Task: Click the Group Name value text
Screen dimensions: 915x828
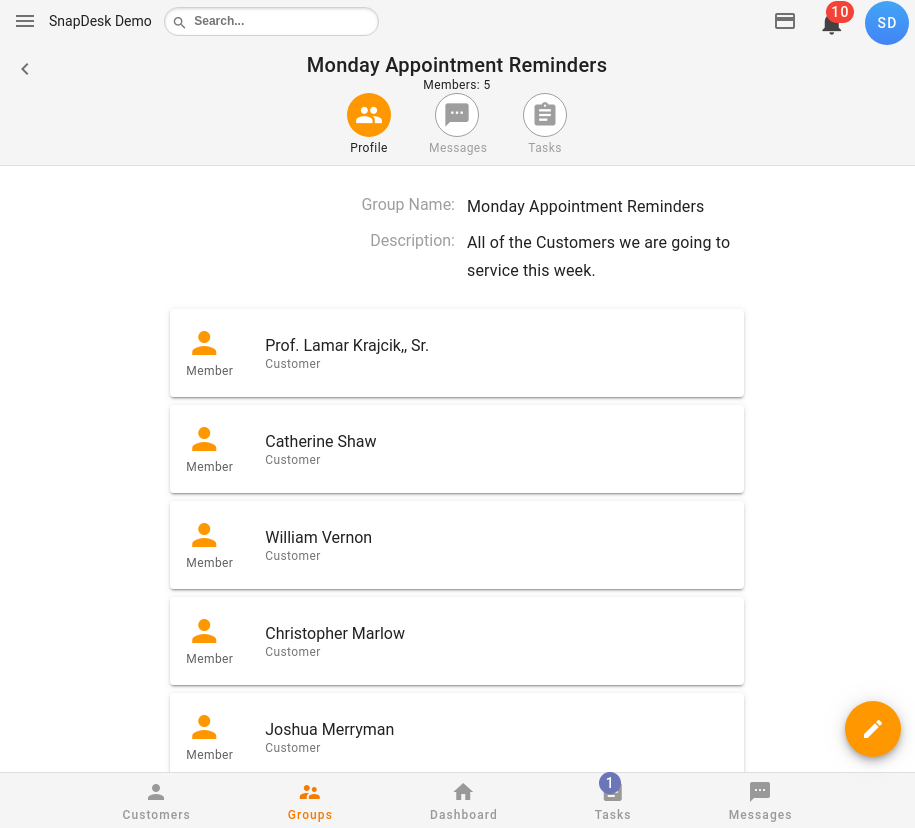Action: (x=585, y=207)
